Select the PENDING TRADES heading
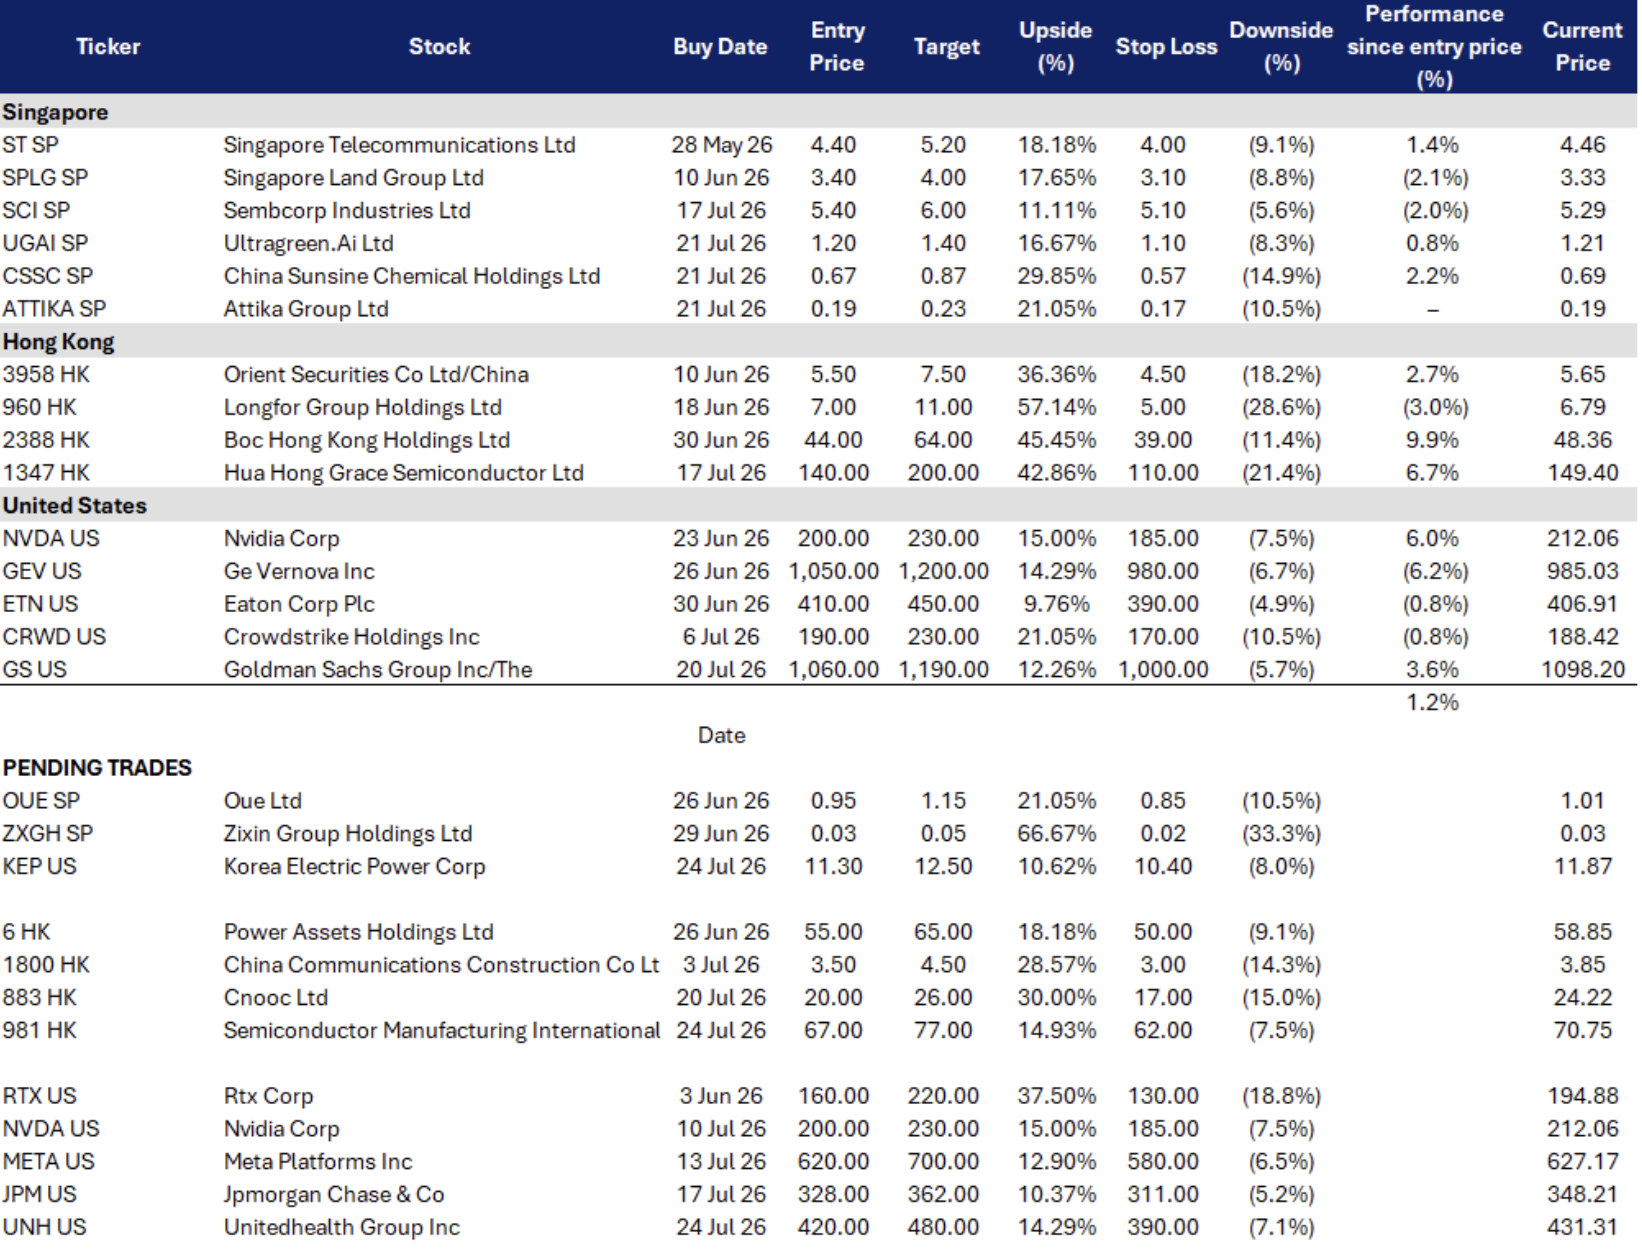This screenshot has height=1254, width=1642. [x=97, y=768]
